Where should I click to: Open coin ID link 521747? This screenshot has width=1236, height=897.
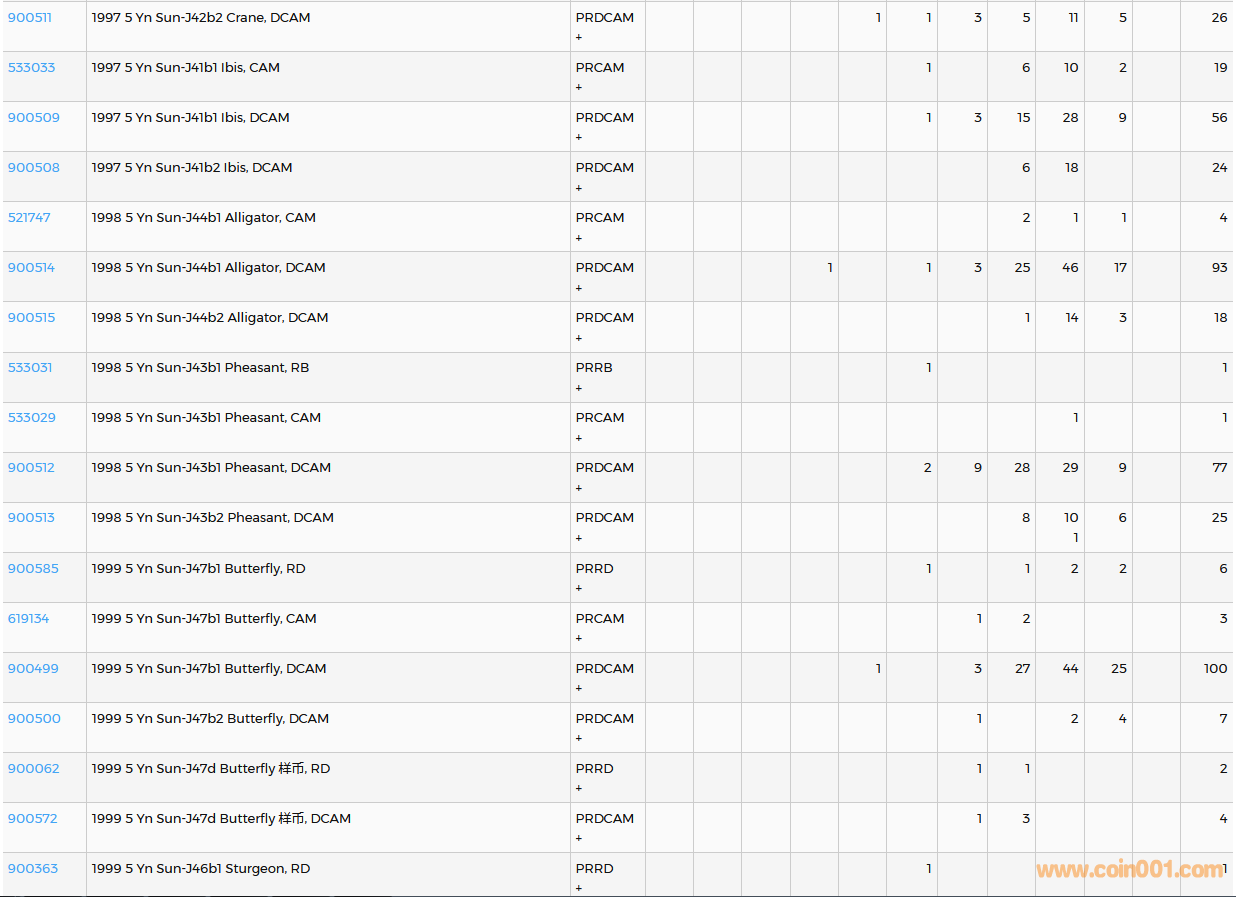click(x=29, y=218)
